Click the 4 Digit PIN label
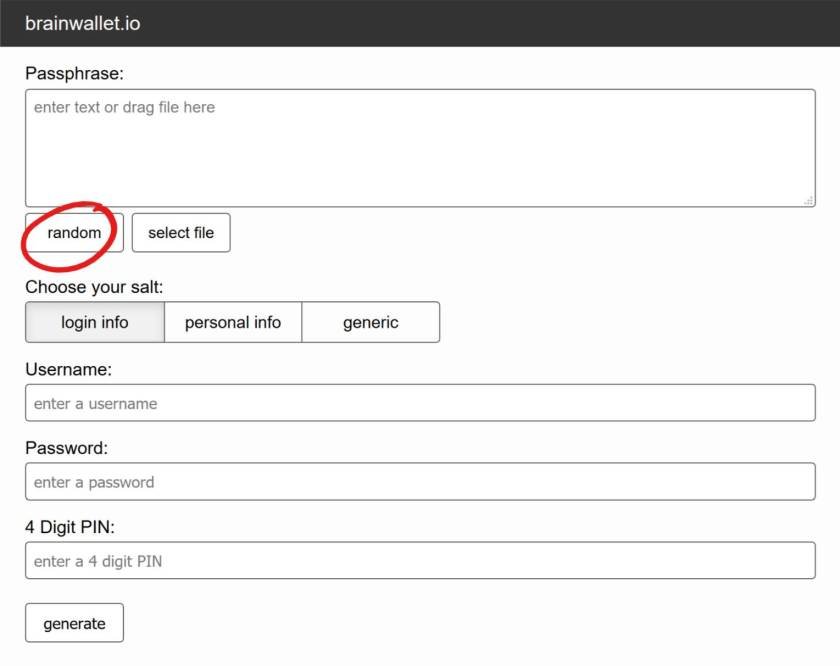 pos(70,527)
